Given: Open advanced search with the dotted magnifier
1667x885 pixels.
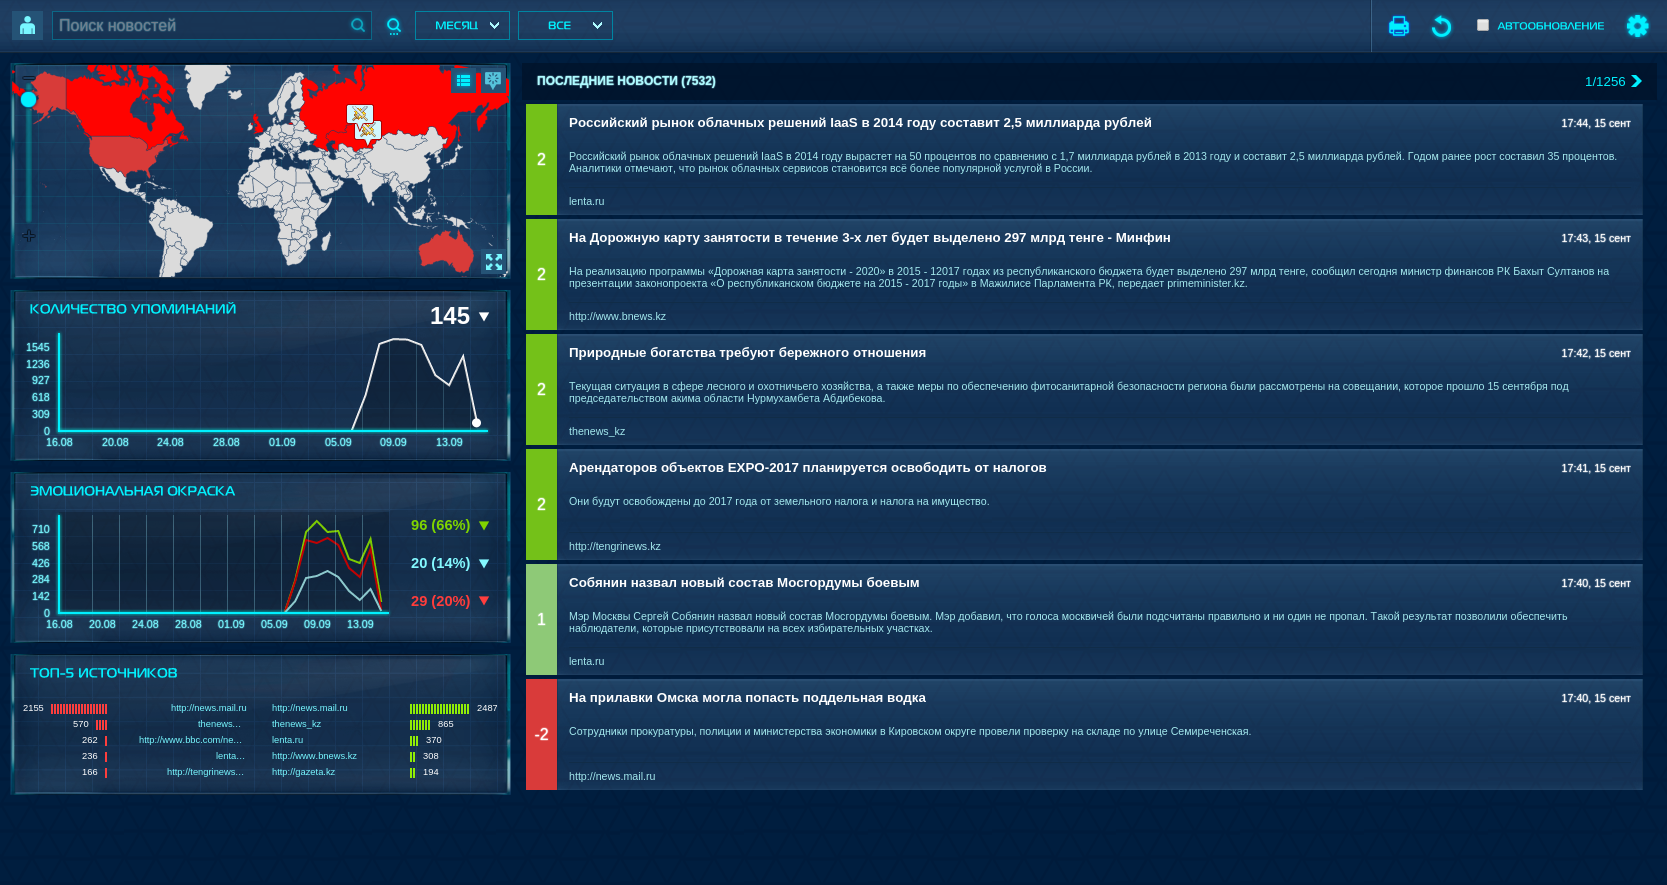Looking at the screenshot, I should click(x=394, y=26).
